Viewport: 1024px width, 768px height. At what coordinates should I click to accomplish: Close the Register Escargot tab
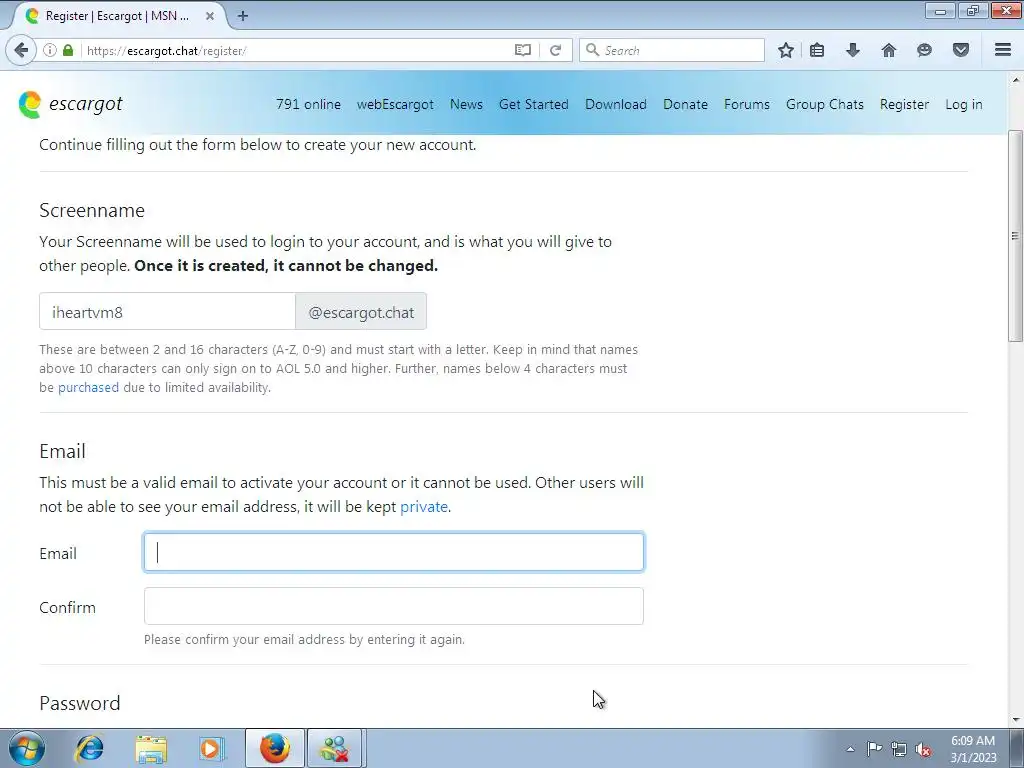coord(210,16)
